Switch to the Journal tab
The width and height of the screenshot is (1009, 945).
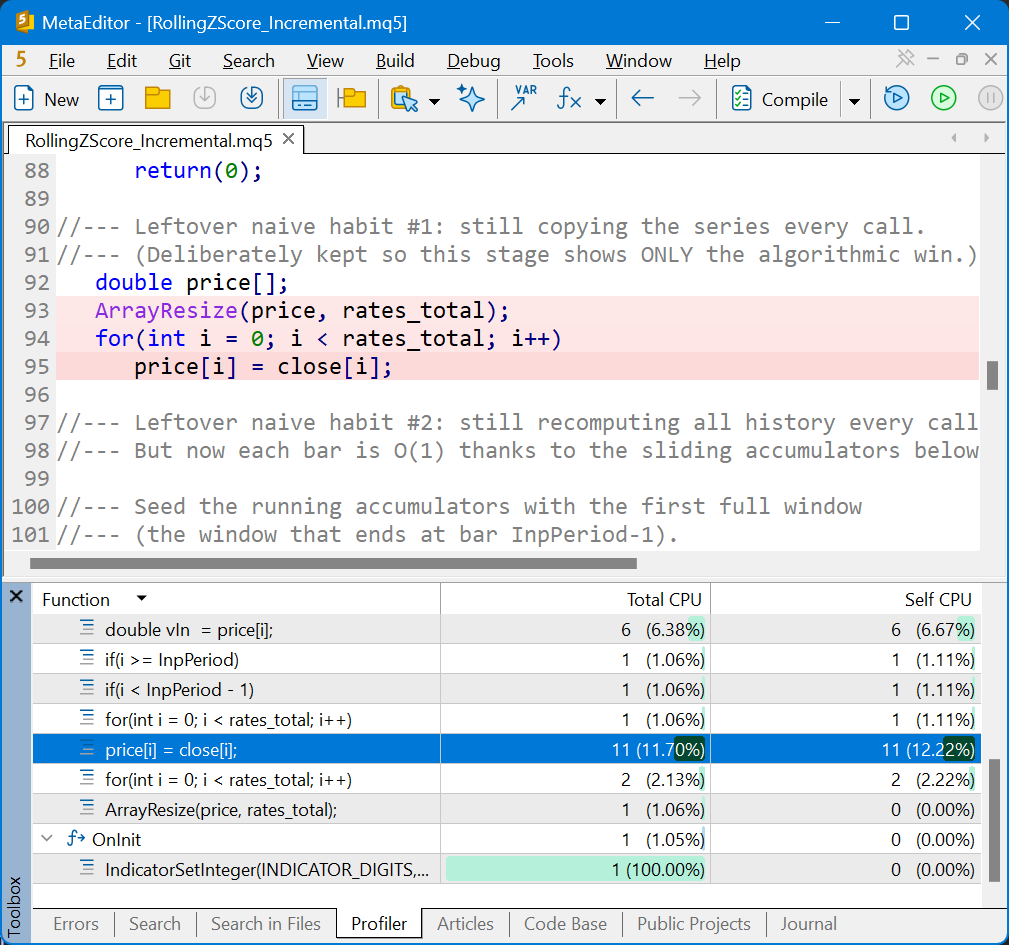coord(808,924)
